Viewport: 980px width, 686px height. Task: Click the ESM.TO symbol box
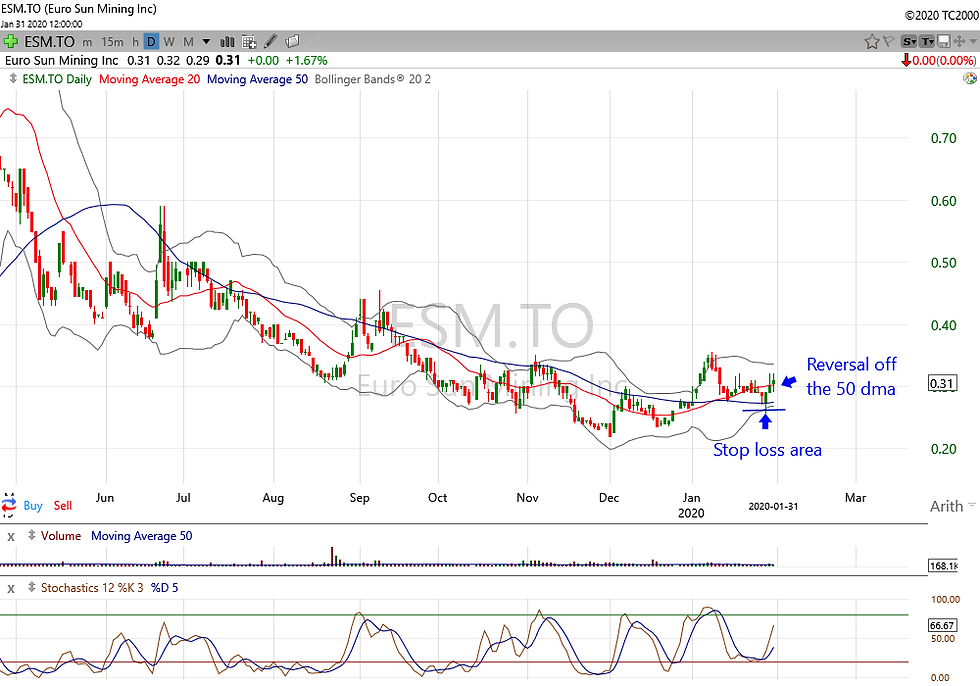49,42
